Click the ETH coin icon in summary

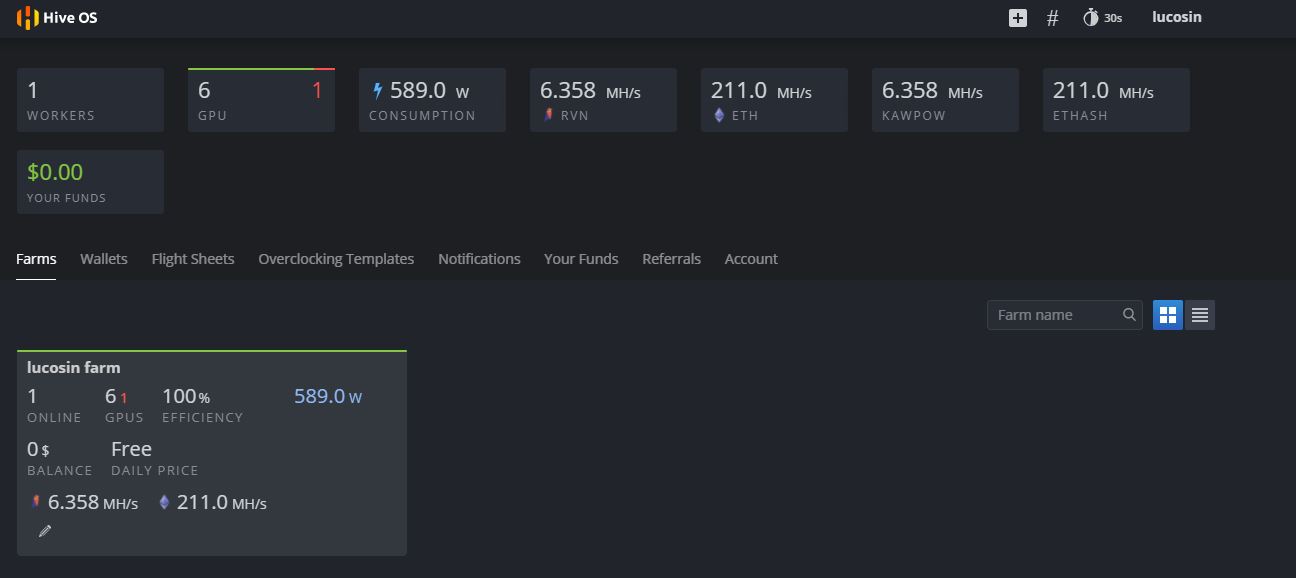[718, 115]
